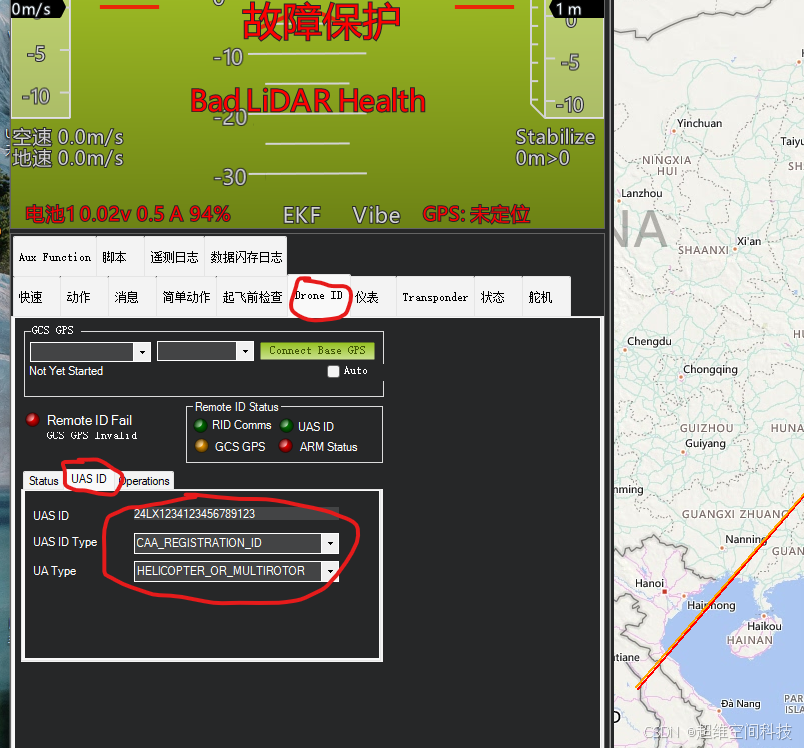This screenshot has height=748, width=804.
Task: Expand the first GCS GPS port dropdown
Action: [142, 352]
